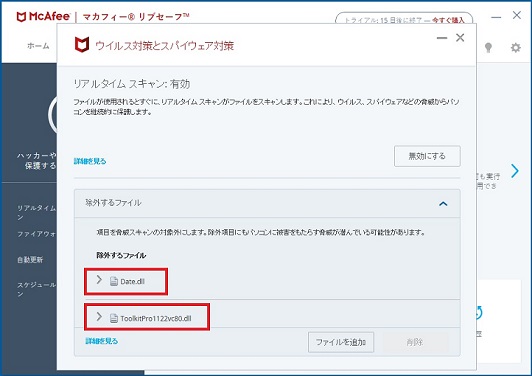Select 自動更新 in the left sidebar
Image resolution: width=532 pixels, height=376 pixels.
(x=30, y=260)
